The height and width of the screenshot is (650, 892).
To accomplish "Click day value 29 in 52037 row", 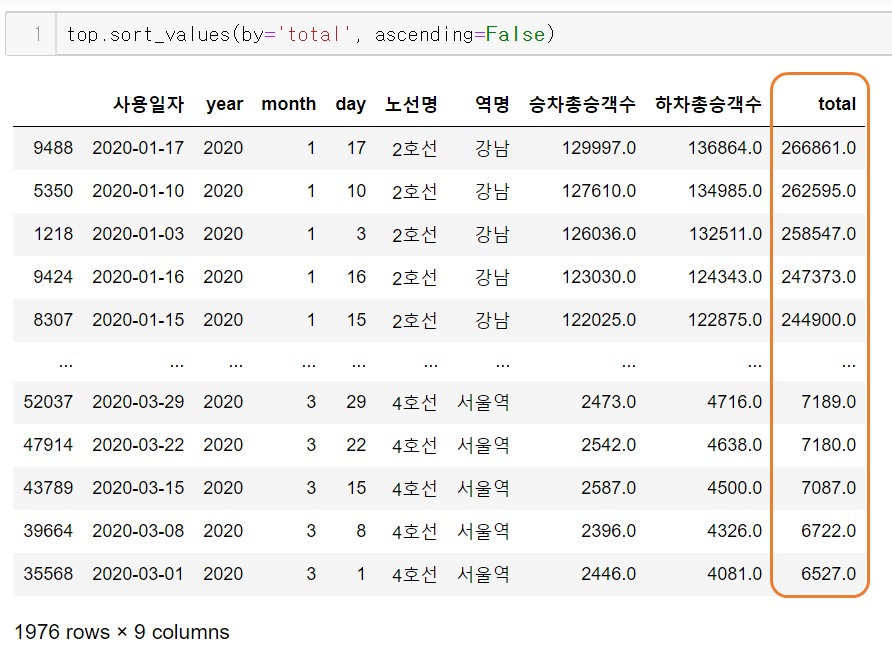I will [356, 402].
